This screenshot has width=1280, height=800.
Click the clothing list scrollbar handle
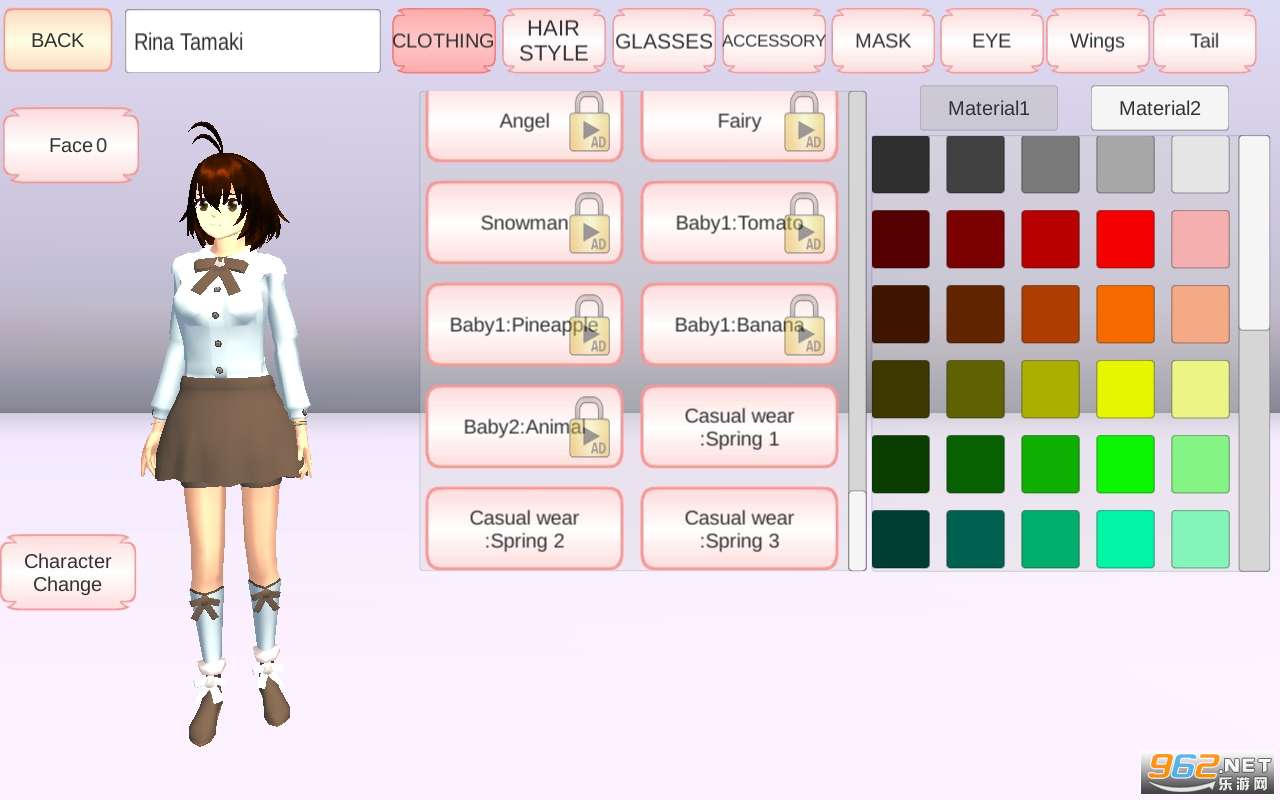[857, 530]
